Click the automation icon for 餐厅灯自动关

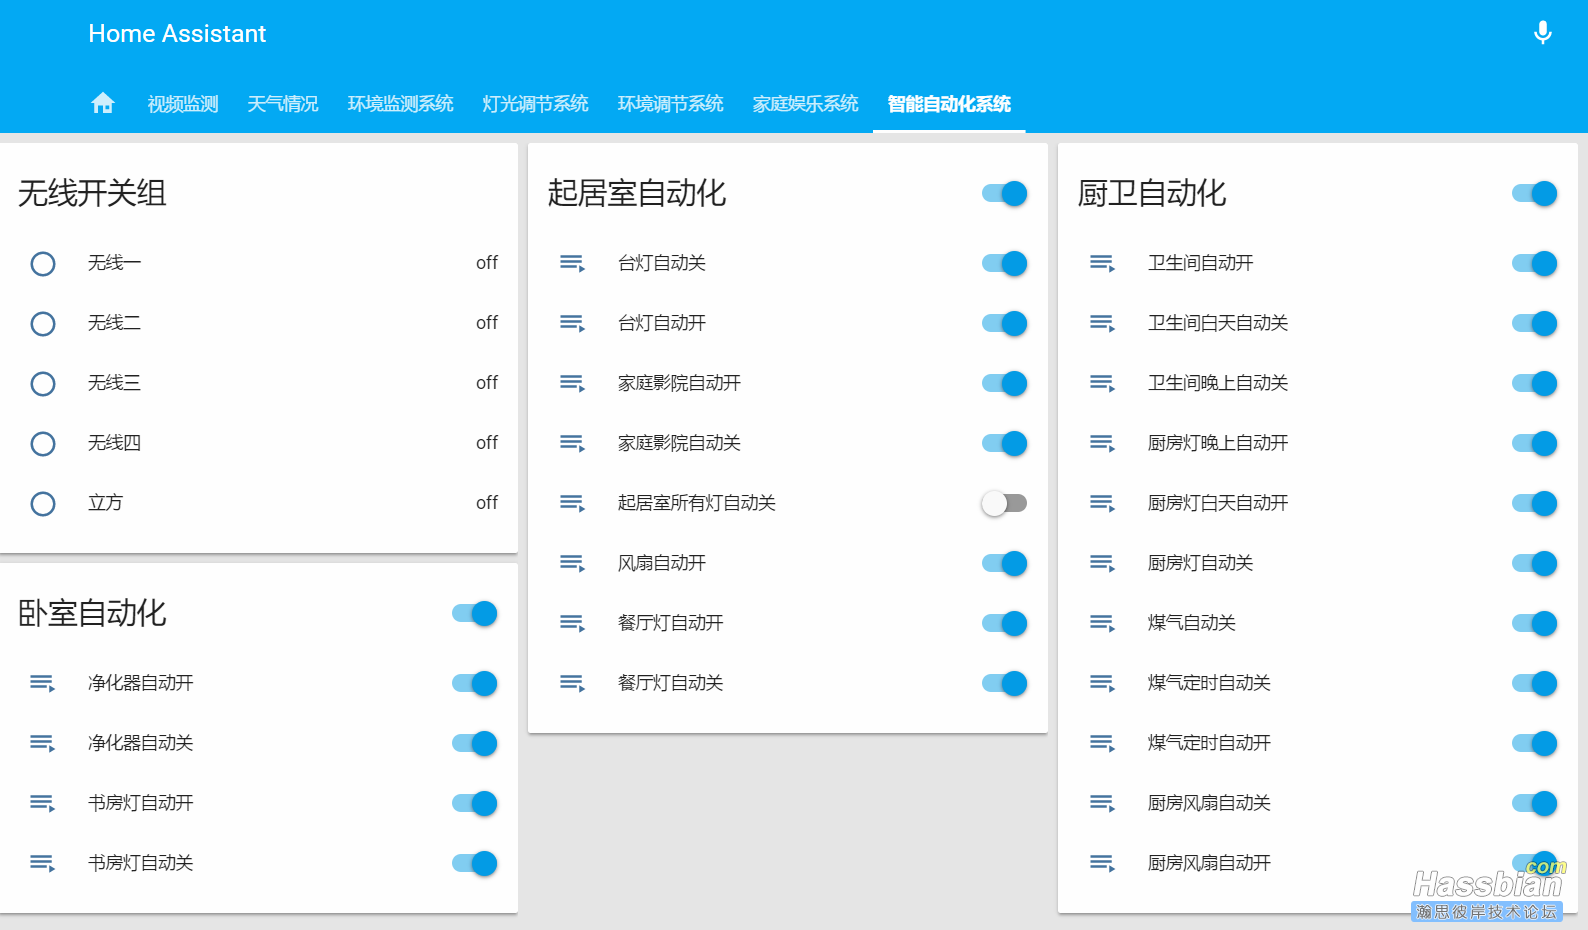(x=573, y=684)
